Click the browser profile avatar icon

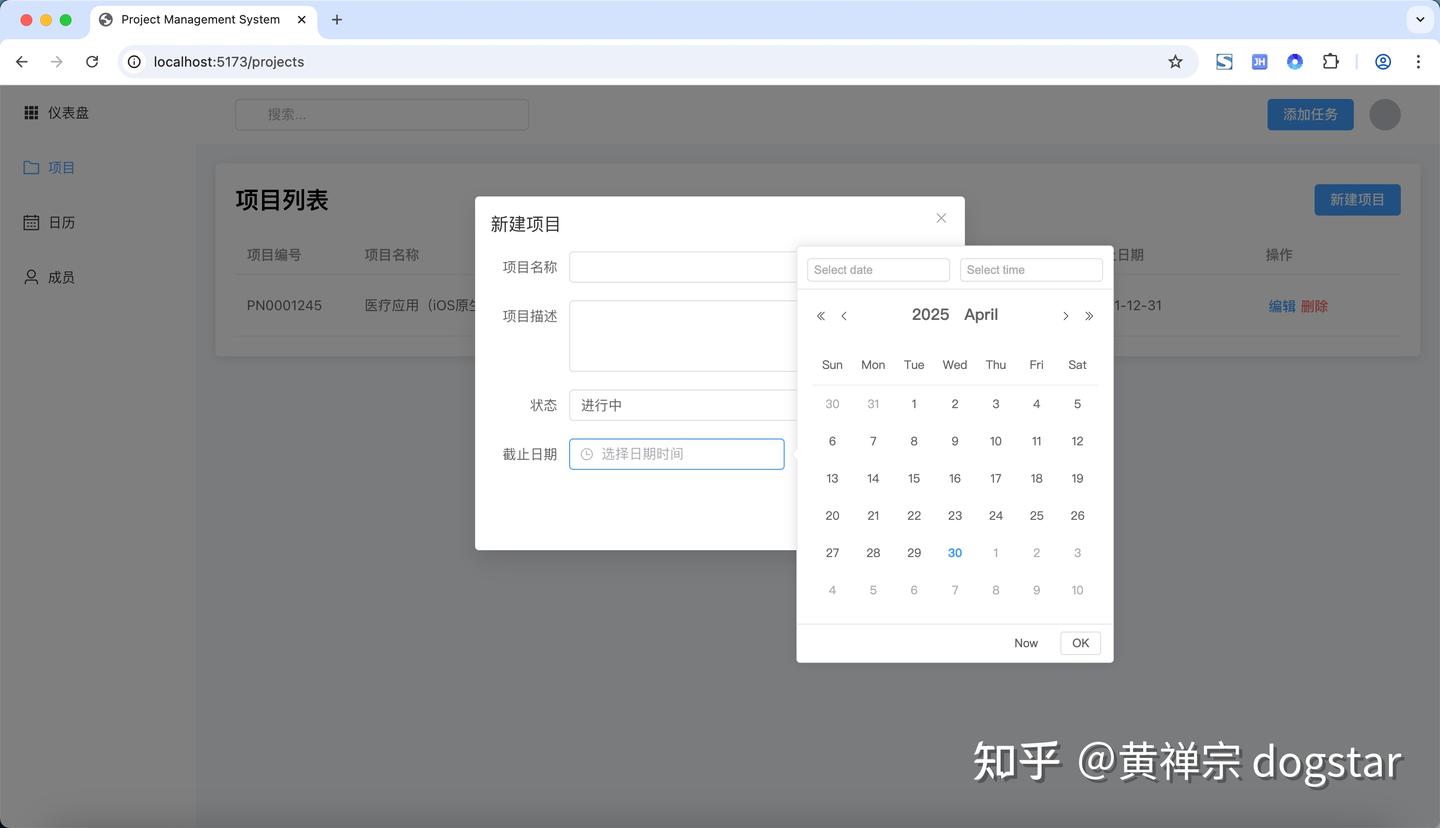1383,61
